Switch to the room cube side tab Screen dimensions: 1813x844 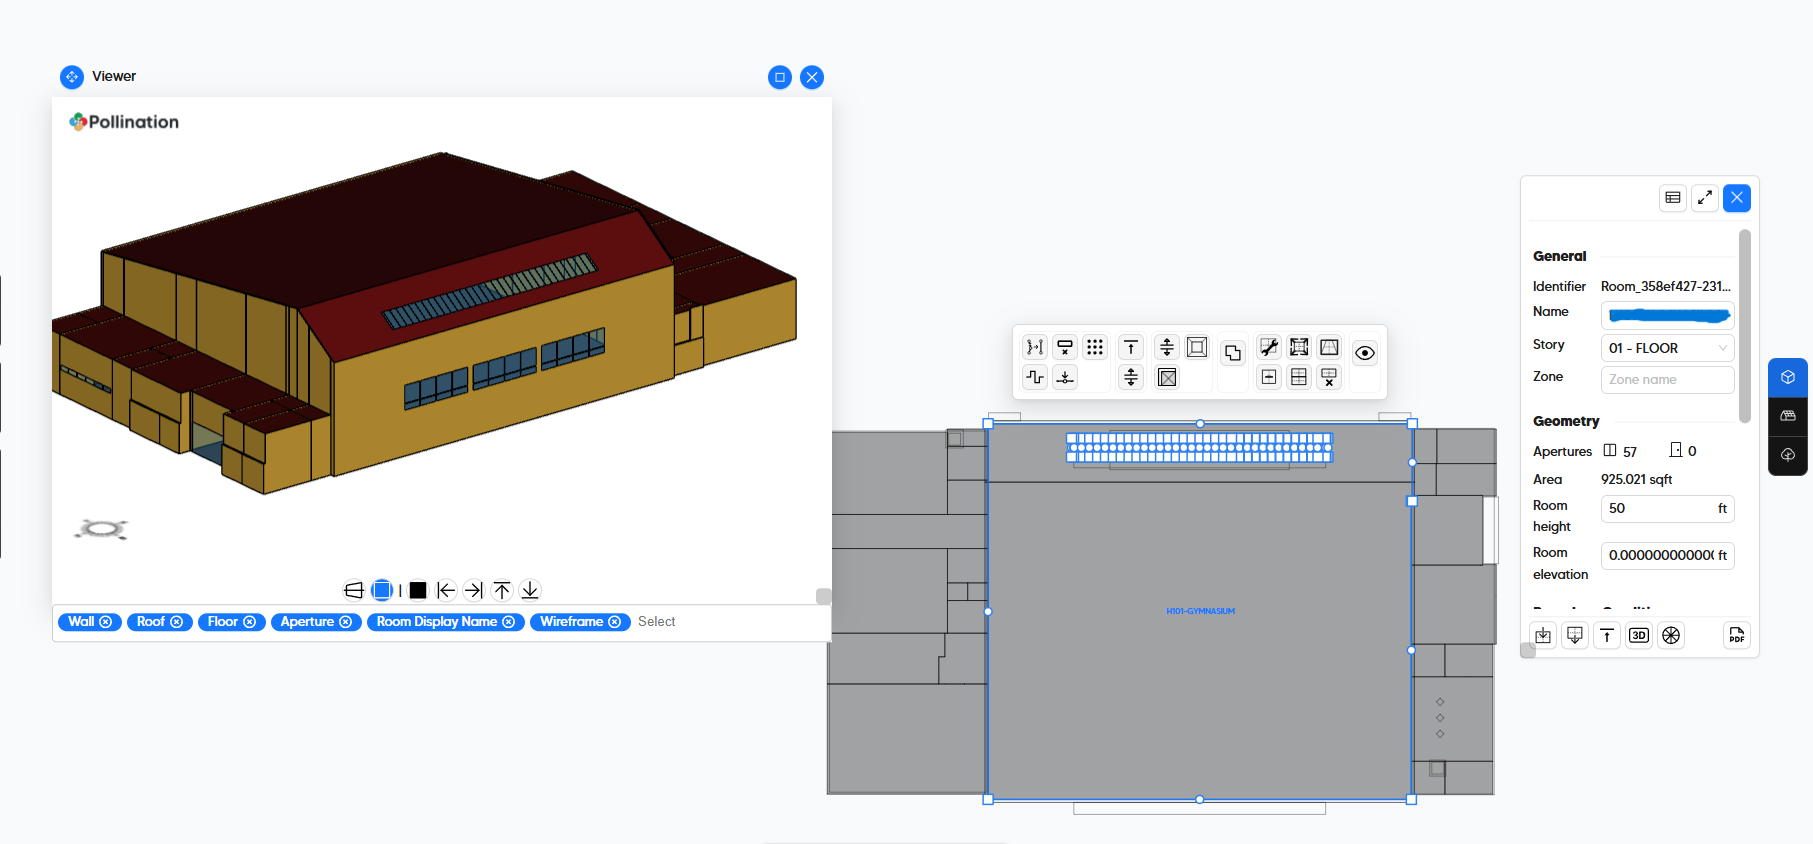click(x=1788, y=377)
